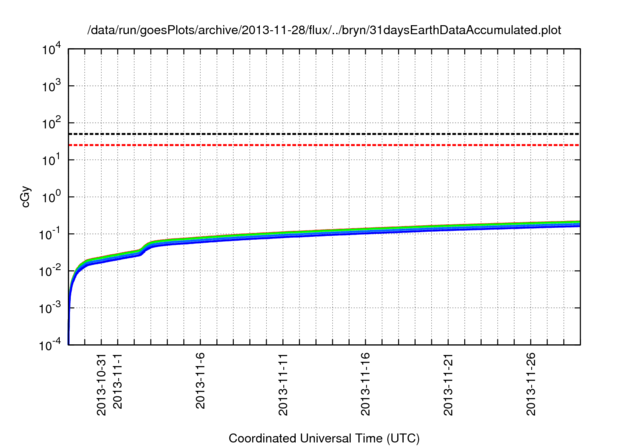The width and height of the screenshot is (640, 448).
Task: Click the plot file path title
Action: click(324, 30)
